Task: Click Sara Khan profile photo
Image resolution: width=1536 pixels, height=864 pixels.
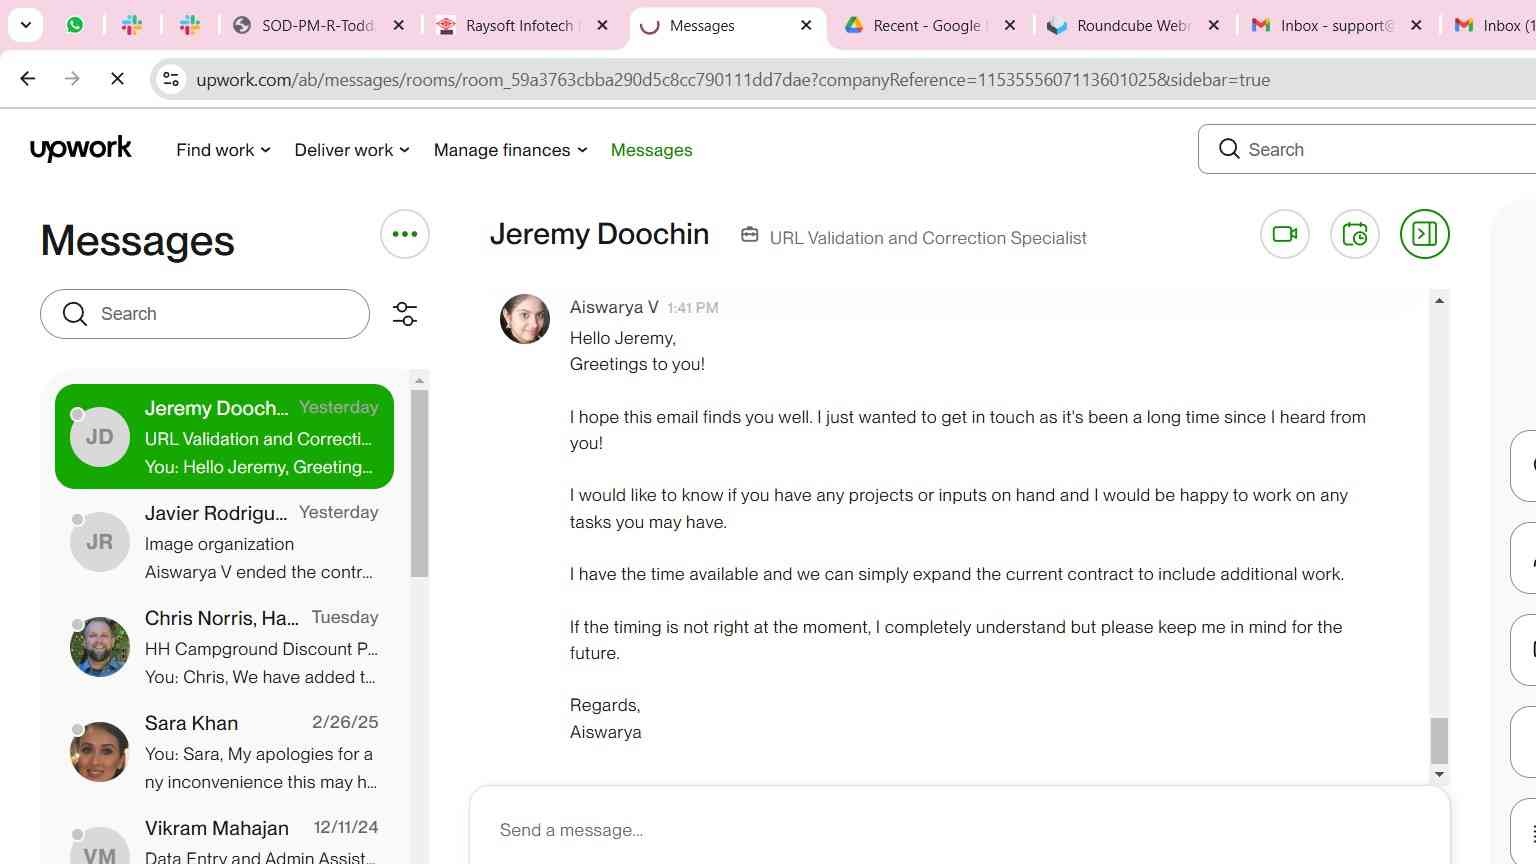Action: pos(100,752)
